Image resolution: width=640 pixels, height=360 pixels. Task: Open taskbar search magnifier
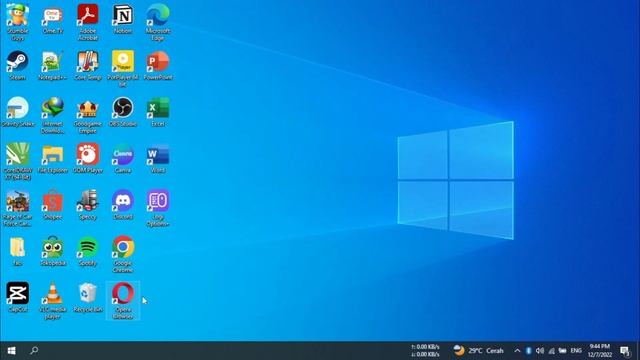coord(34,351)
